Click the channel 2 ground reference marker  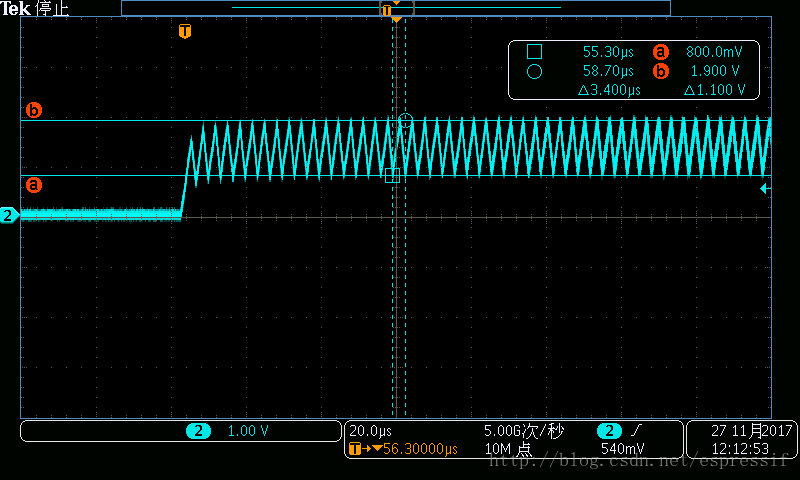click(9, 215)
